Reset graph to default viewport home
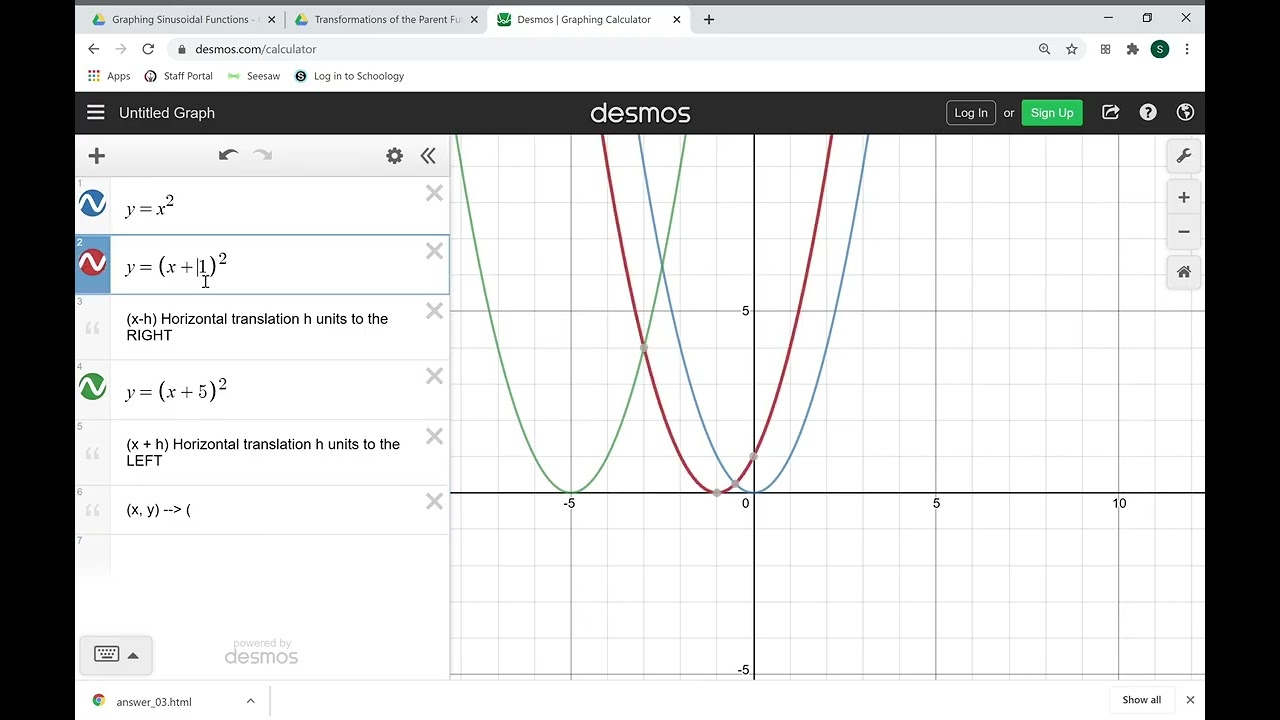The image size is (1280, 720). coord(1184,272)
